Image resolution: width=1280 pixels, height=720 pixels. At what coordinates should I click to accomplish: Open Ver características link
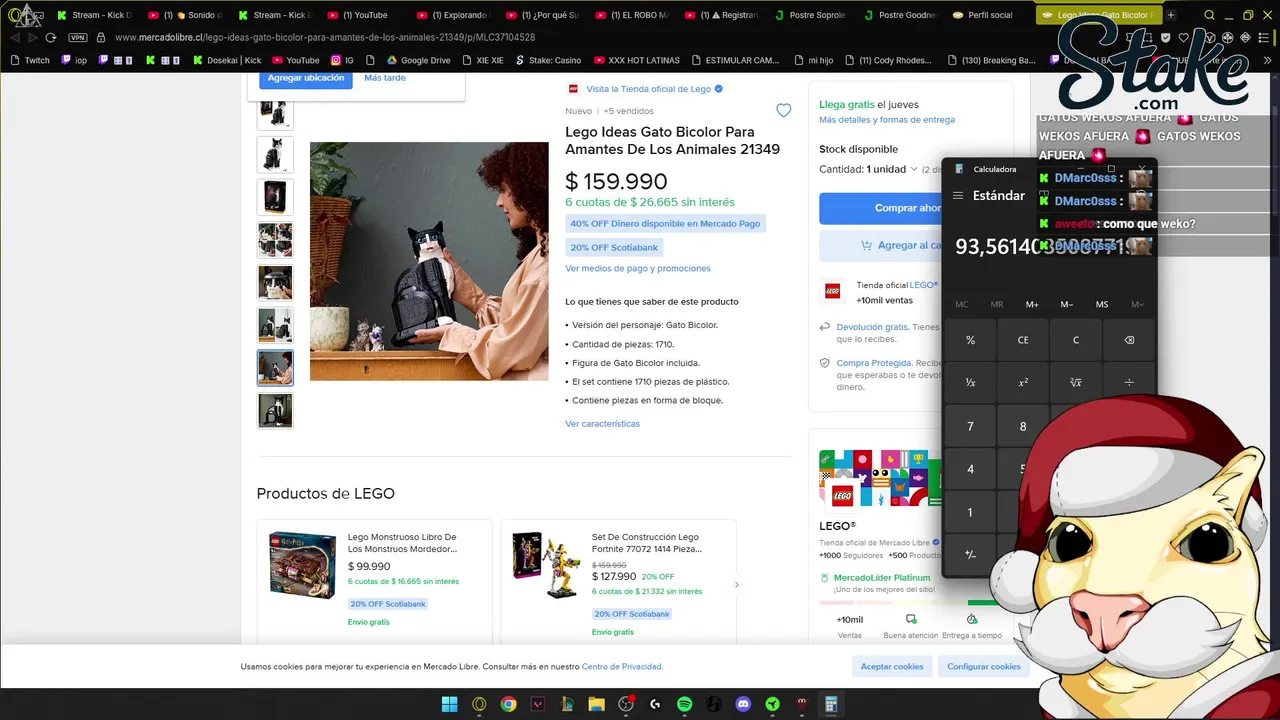pos(602,424)
